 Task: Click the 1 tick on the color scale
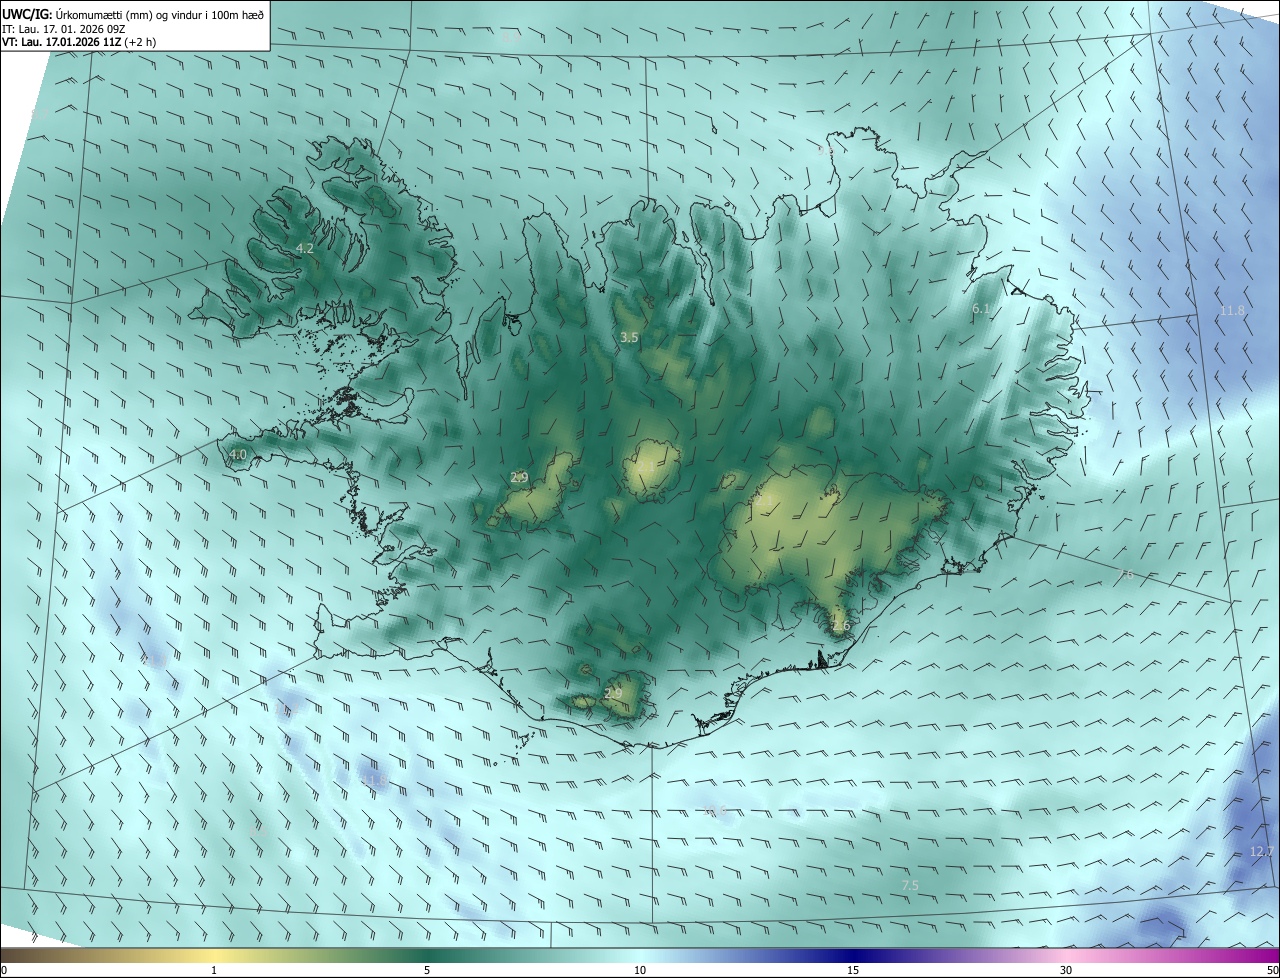pos(214,971)
